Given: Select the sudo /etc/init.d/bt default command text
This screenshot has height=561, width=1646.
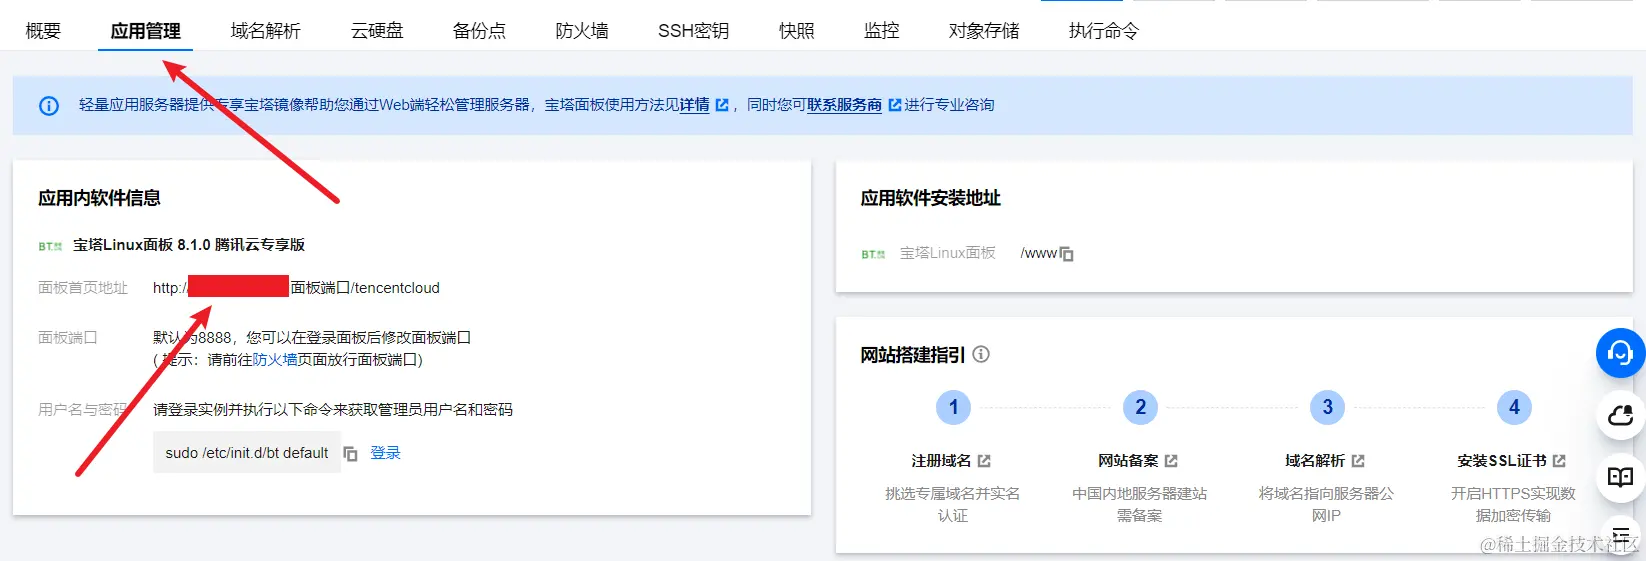Looking at the screenshot, I should [247, 453].
